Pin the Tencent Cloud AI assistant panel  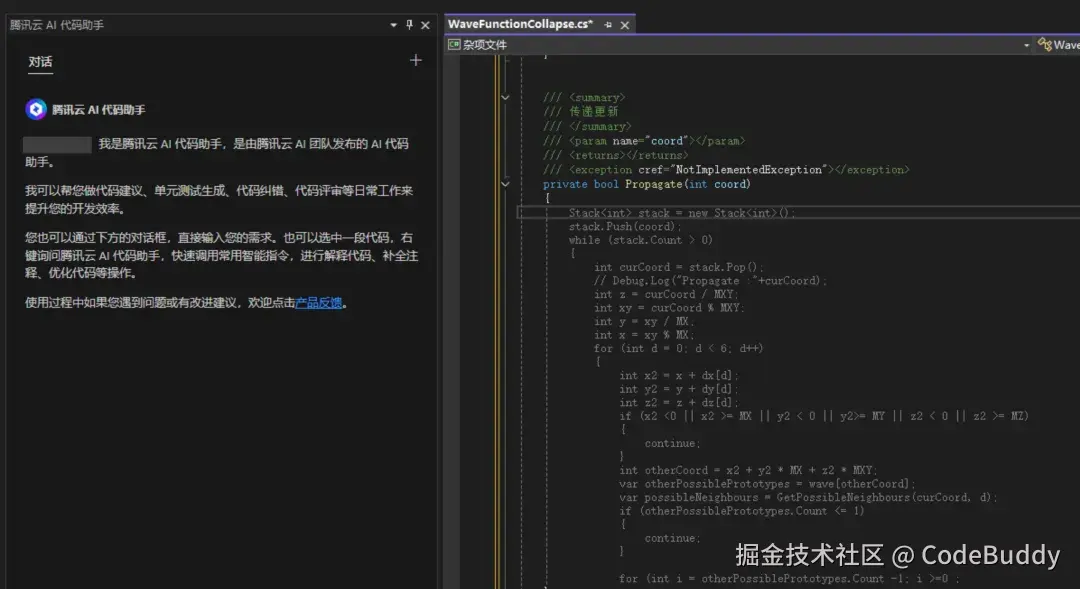click(x=409, y=25)
